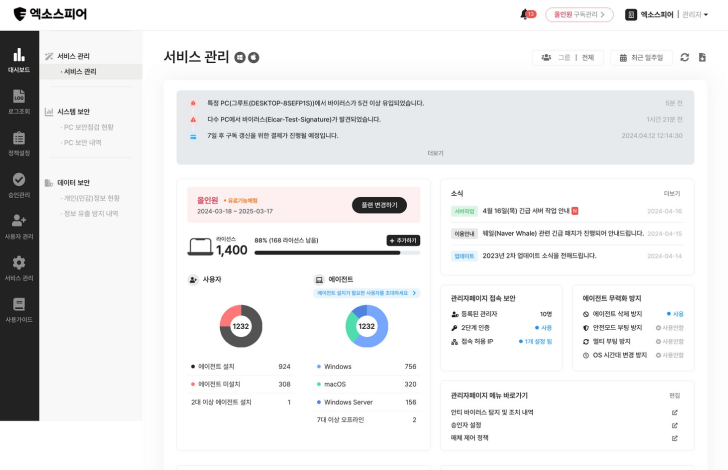728x470 pixels.
Task: Toggle 안전모드 부팅 방지 사용안함 status
Action: [673, 327]
